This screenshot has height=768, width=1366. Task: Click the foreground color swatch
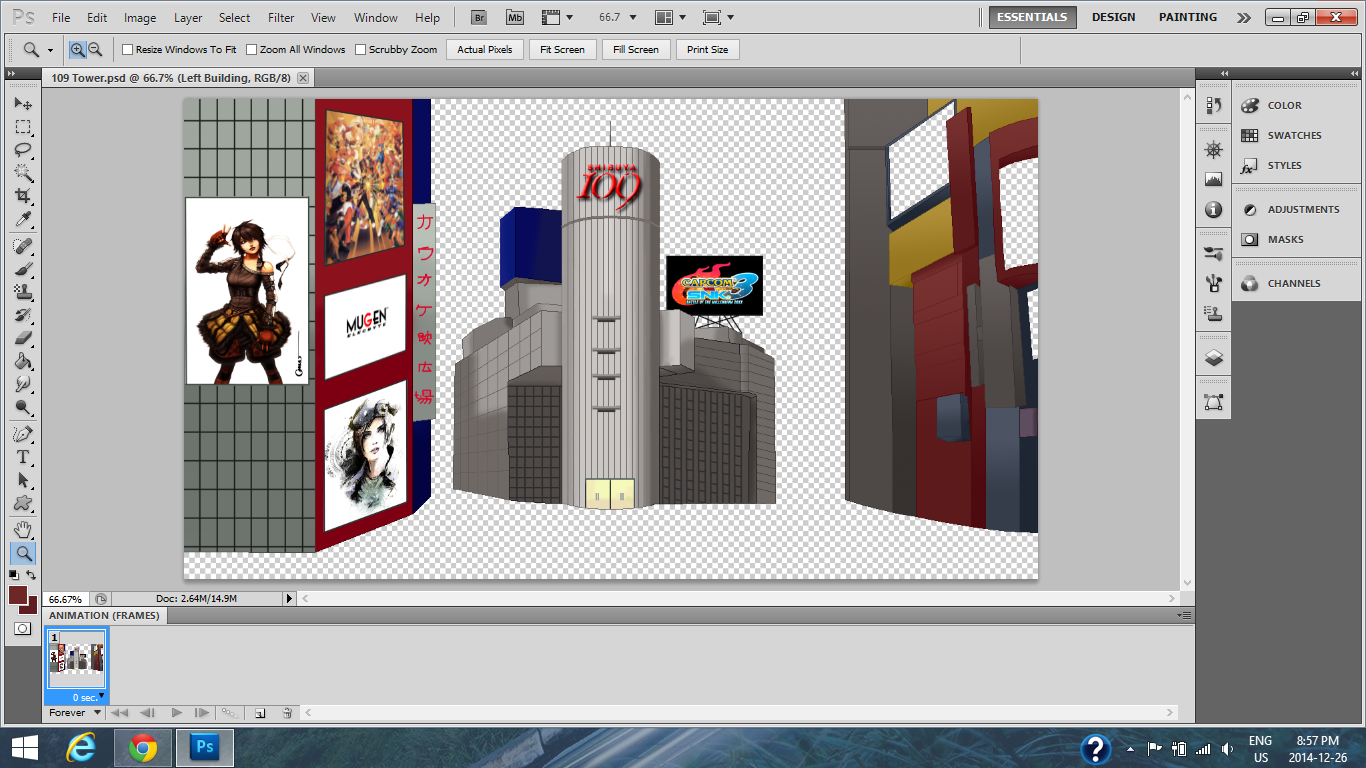18,595
